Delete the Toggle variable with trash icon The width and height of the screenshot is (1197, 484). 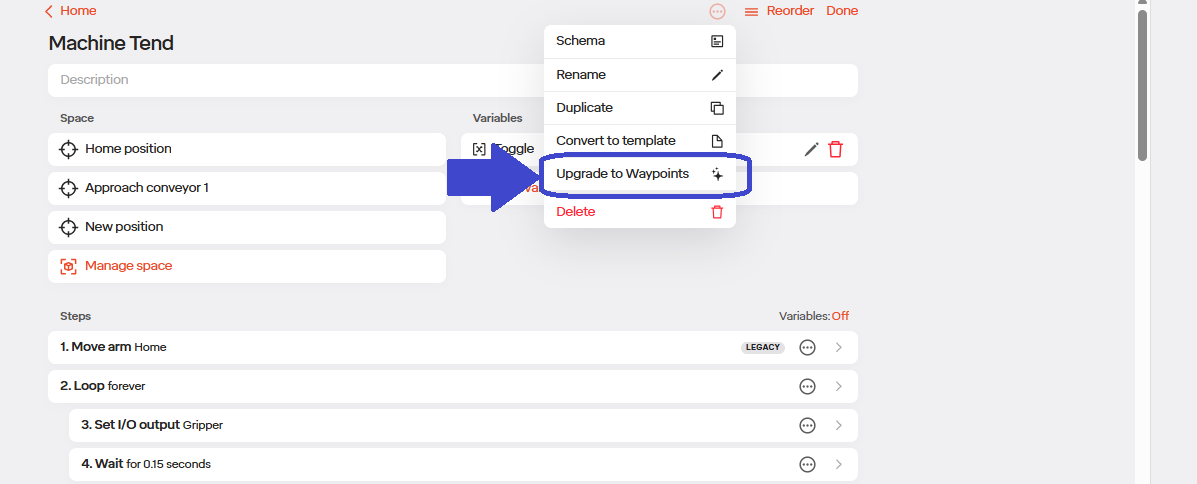pyautogui.click(x=835, y=149)
